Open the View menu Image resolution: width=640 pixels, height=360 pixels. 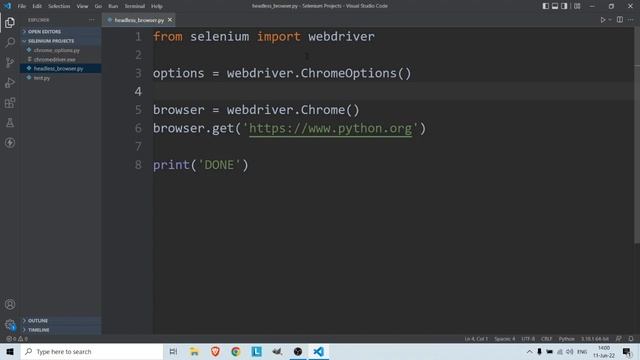[x=82, y=6]
